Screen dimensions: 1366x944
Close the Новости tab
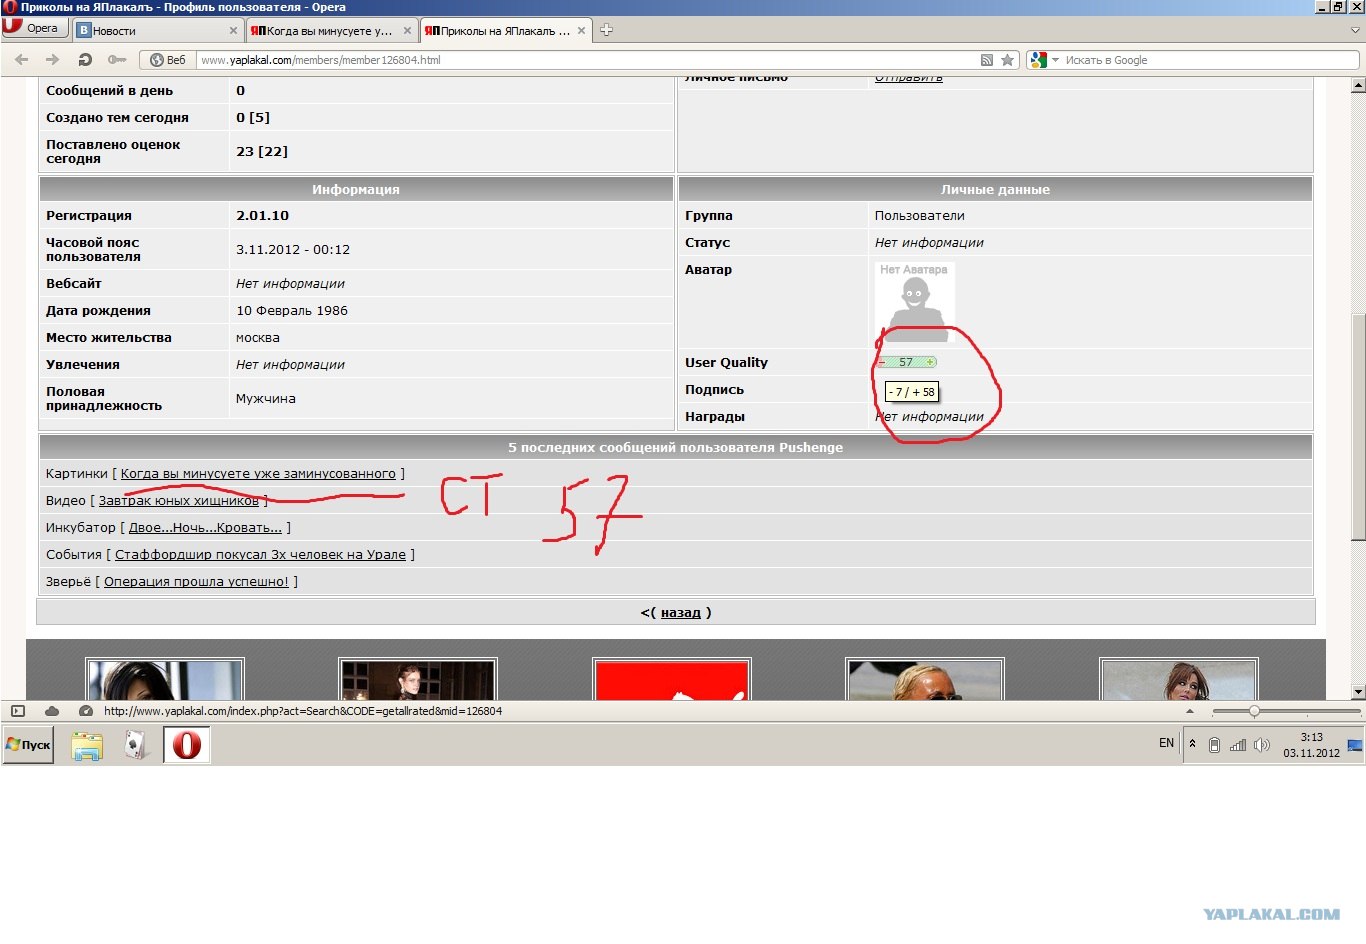(233, 31)
